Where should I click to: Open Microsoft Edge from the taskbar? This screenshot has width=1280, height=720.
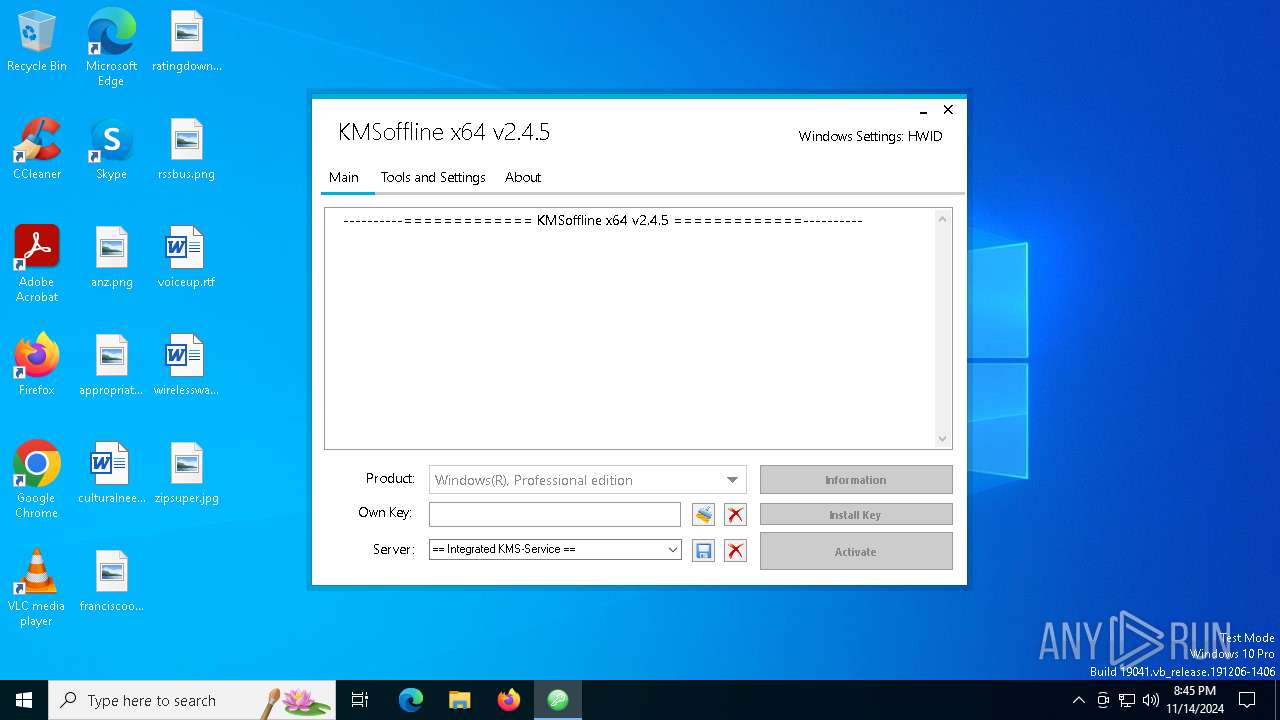(x=411, y=700)
